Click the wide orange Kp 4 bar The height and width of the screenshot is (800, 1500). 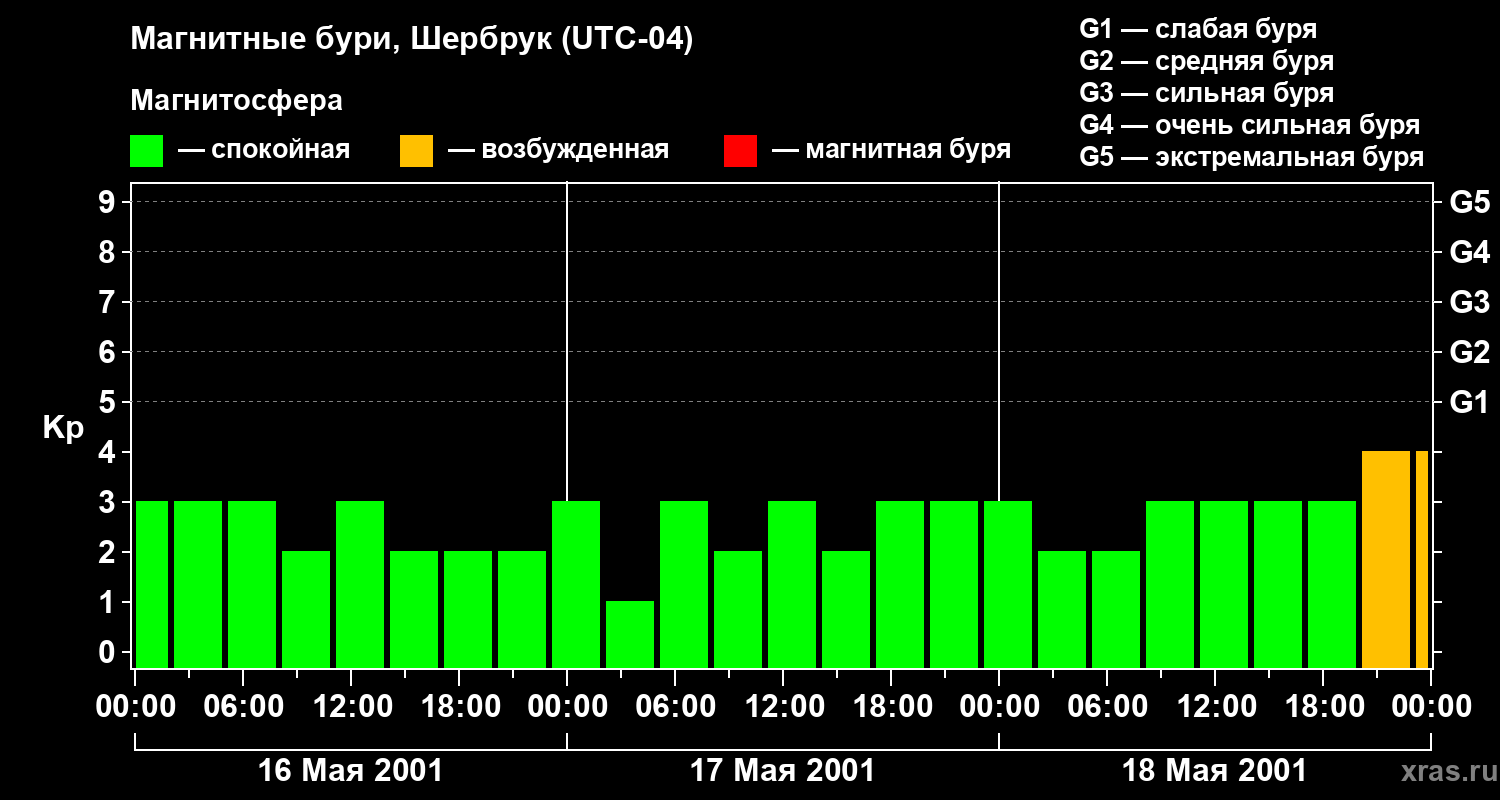[x=1386, y=559]
